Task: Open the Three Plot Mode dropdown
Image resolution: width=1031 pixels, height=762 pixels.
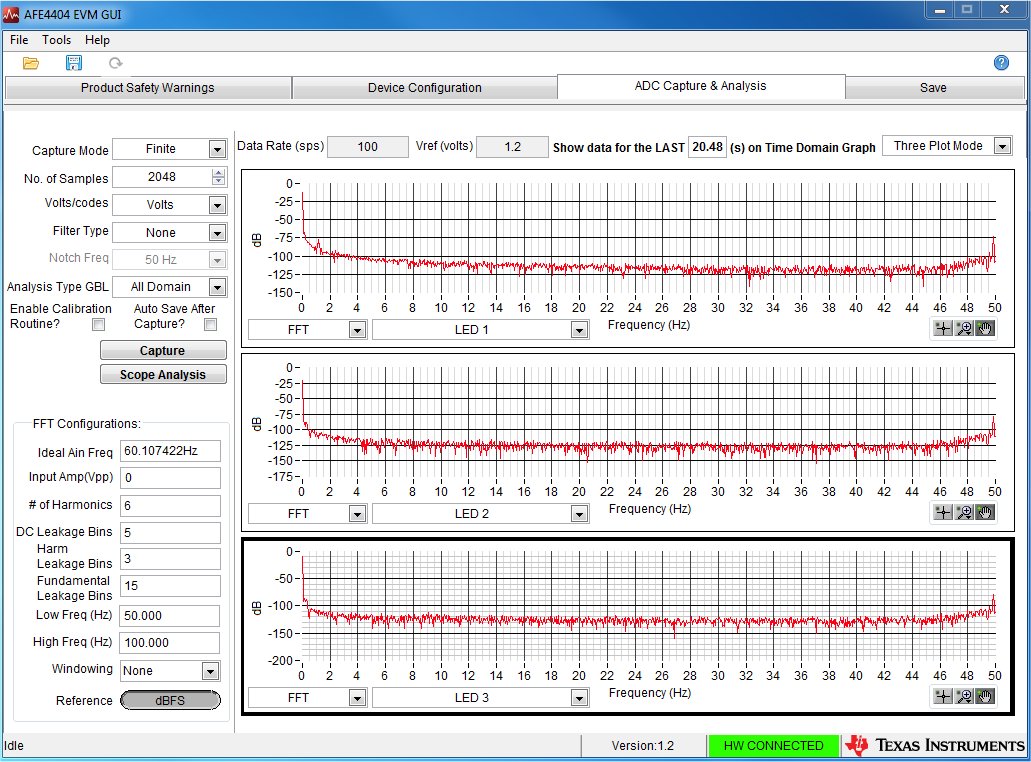Action: [1002, 146]
